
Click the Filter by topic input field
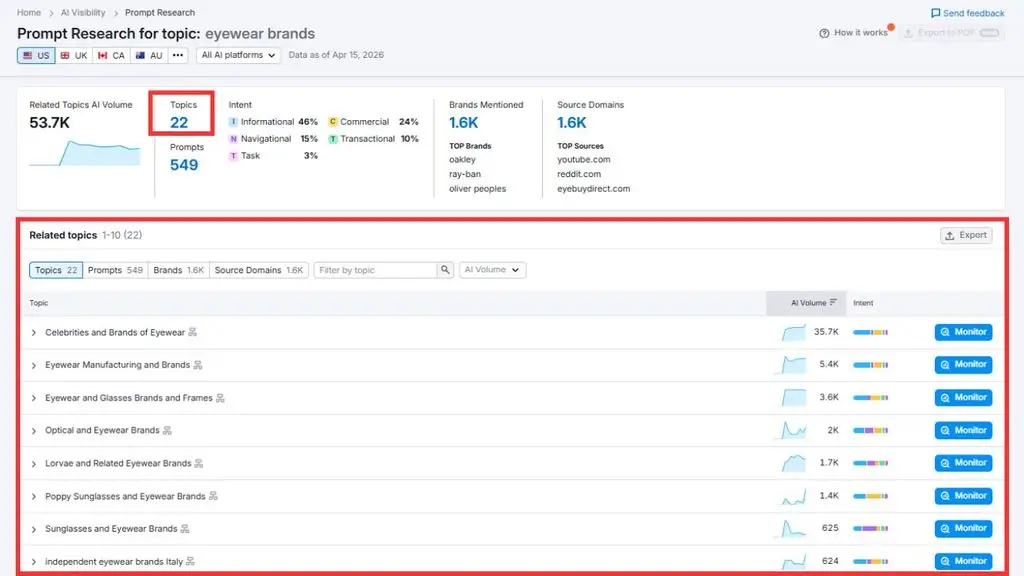(x=376, y=270)
